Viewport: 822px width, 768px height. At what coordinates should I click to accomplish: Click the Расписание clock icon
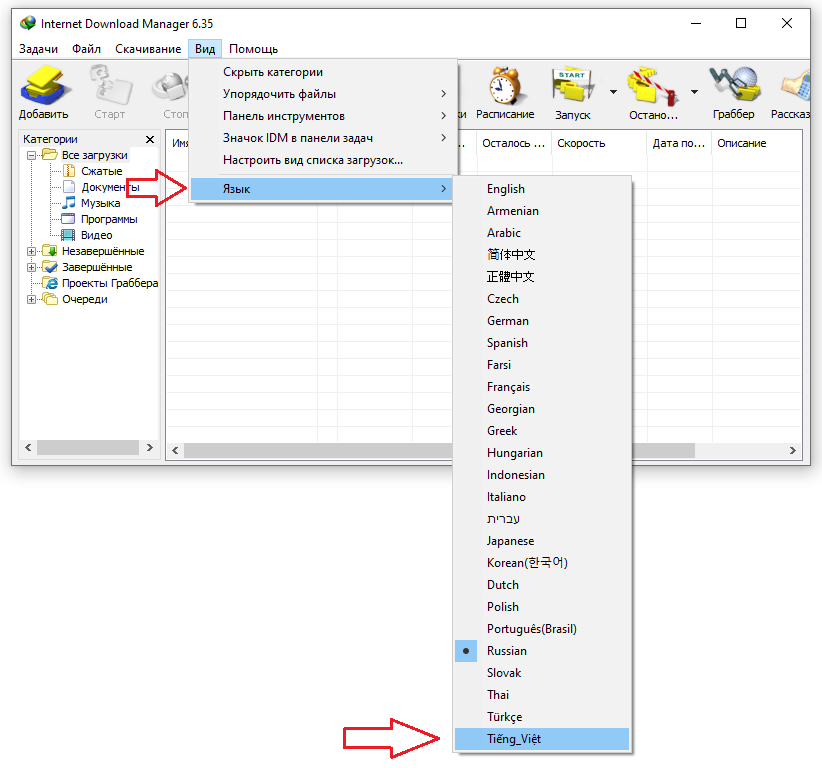[505, 87]
